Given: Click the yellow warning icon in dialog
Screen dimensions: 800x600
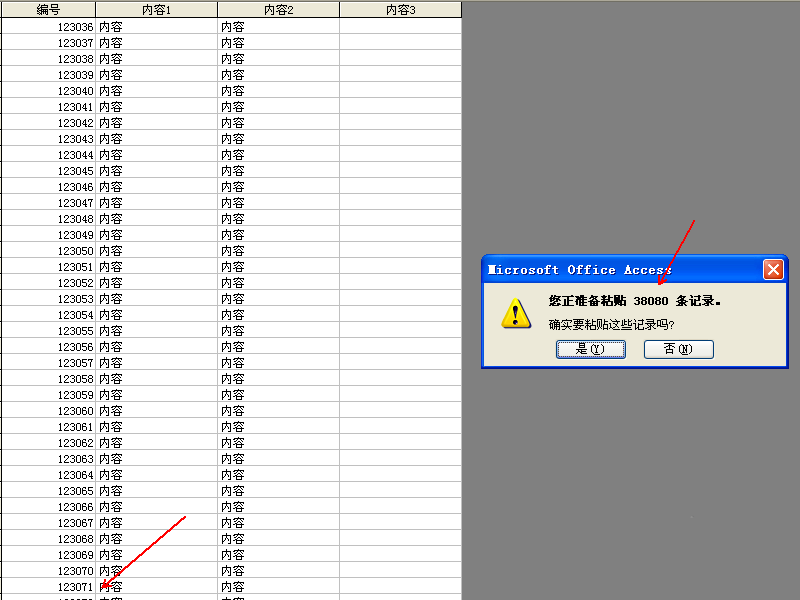Looking at the screenshot, I should [516, 313].
